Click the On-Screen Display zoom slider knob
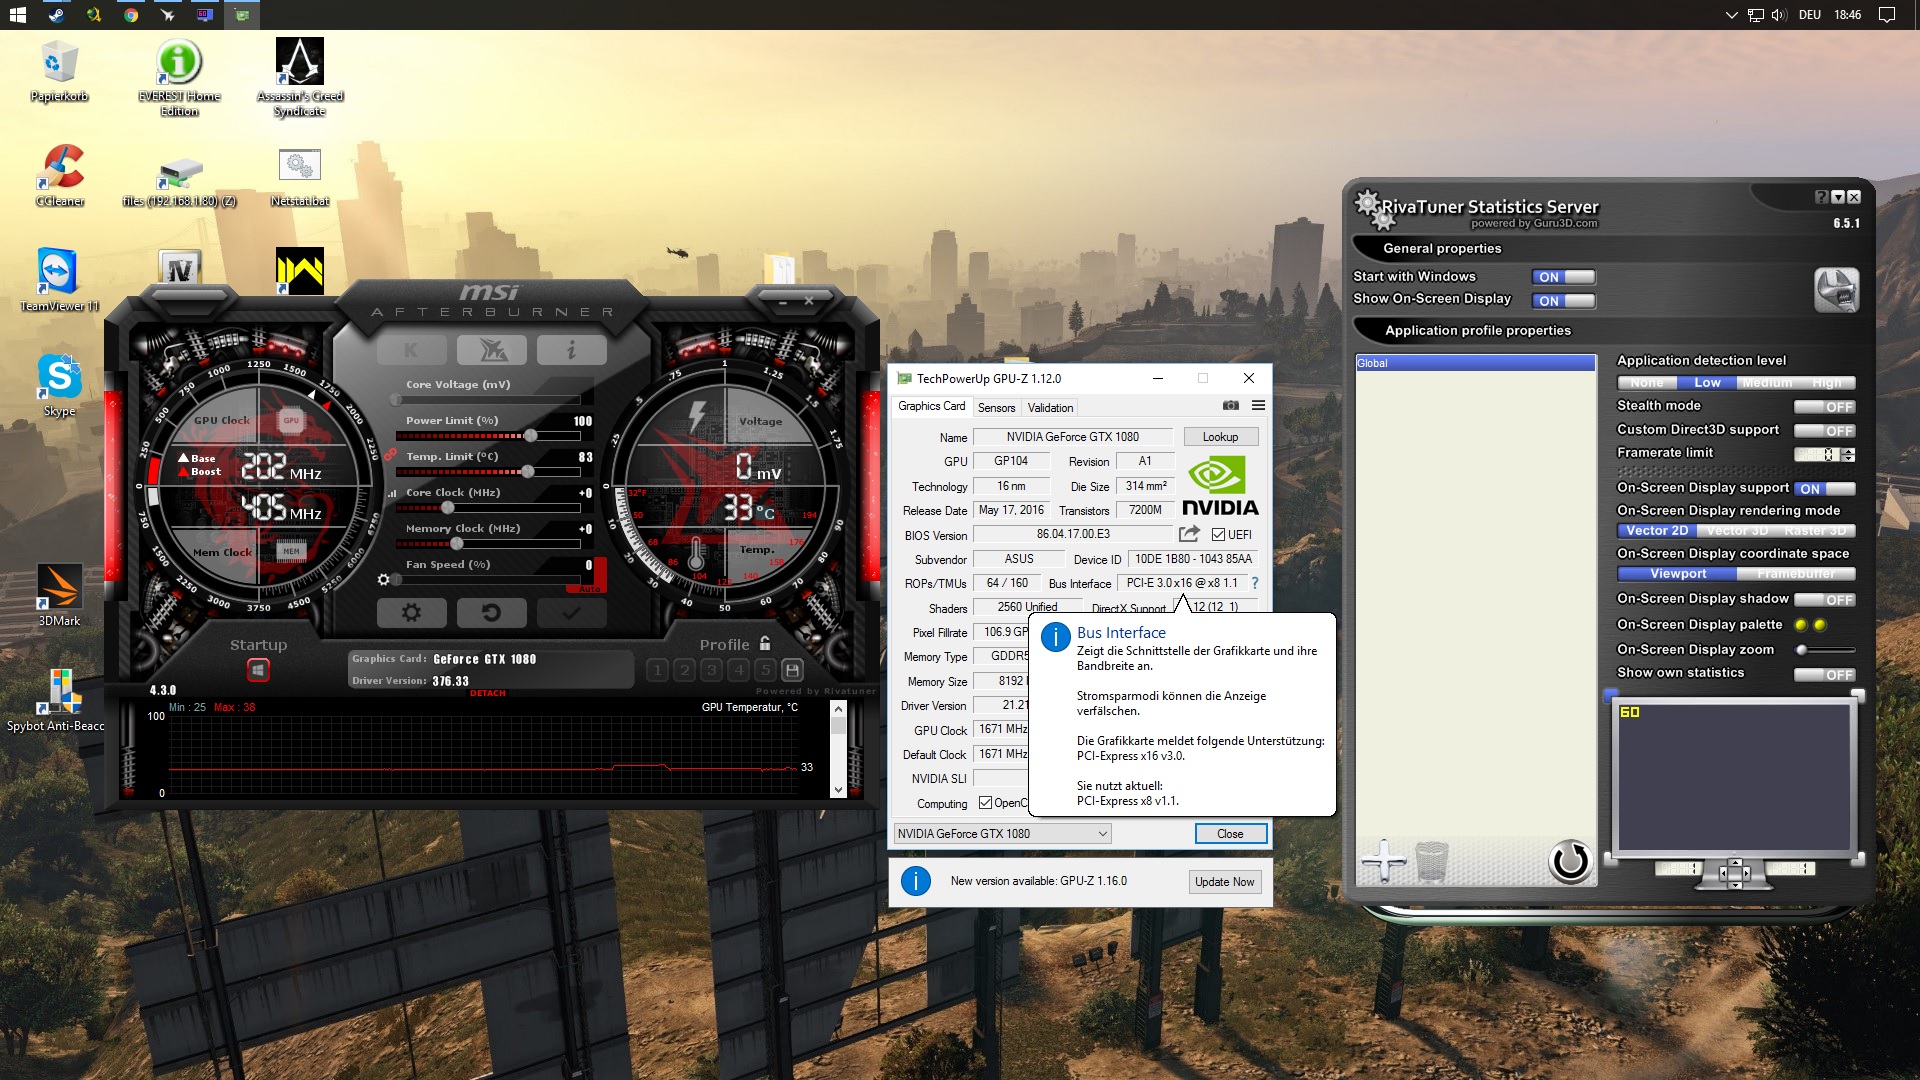1920x1080 pixels. point(1801,650)
